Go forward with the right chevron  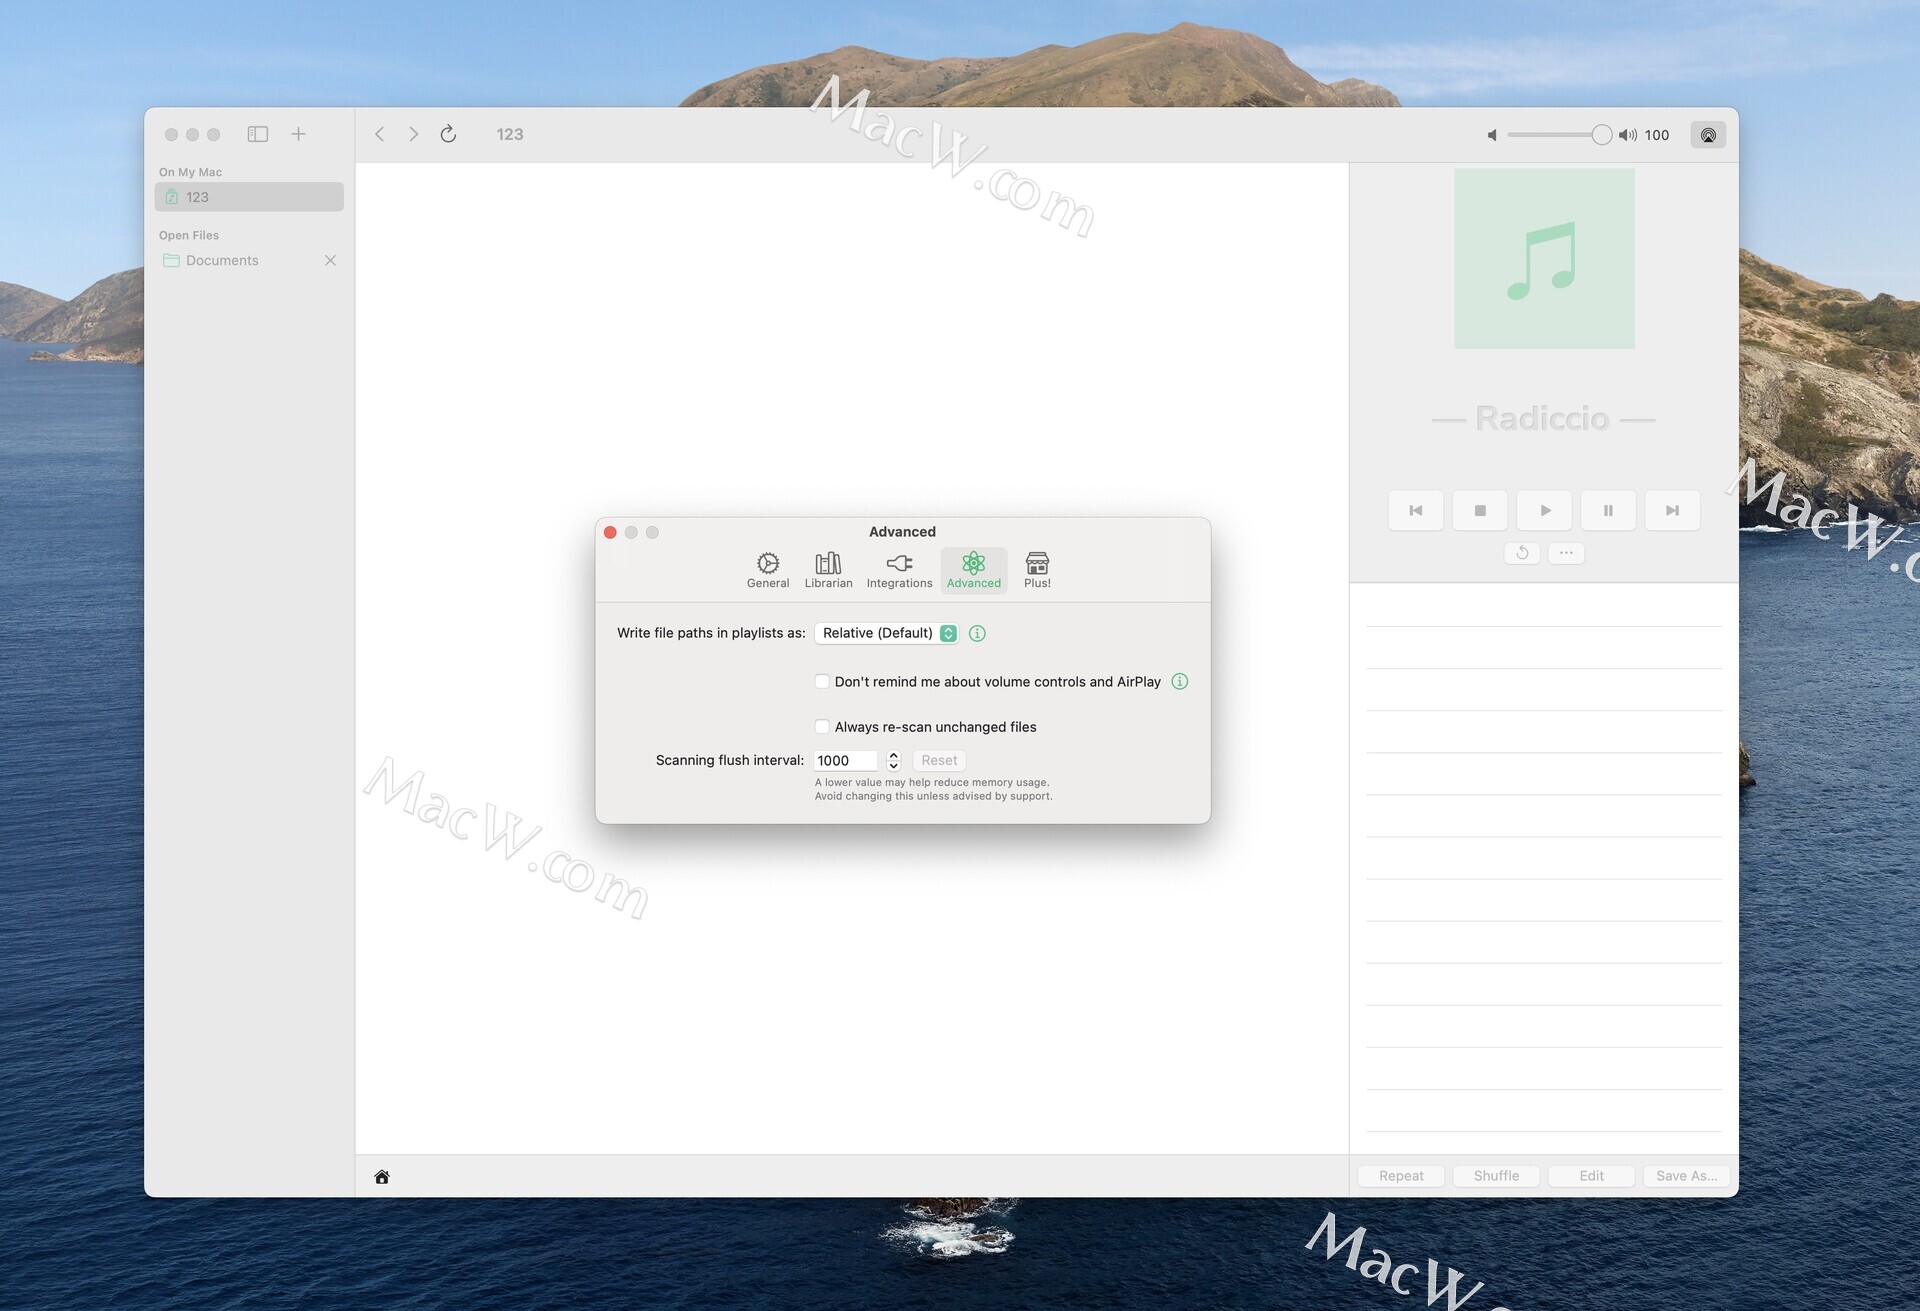pos(413,134)
